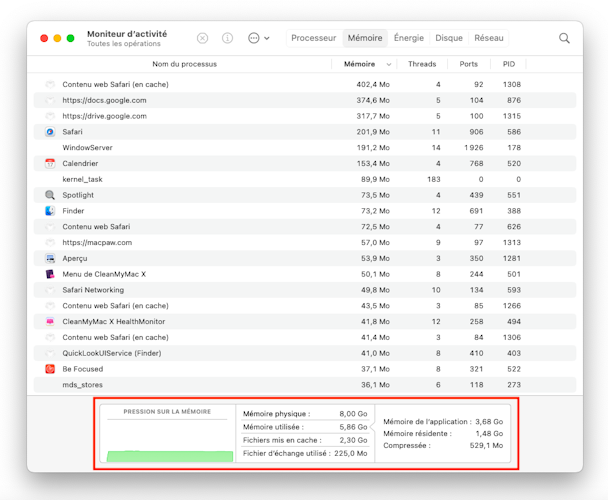Click the https://docs.google.com shield icon

pos(50,100)
